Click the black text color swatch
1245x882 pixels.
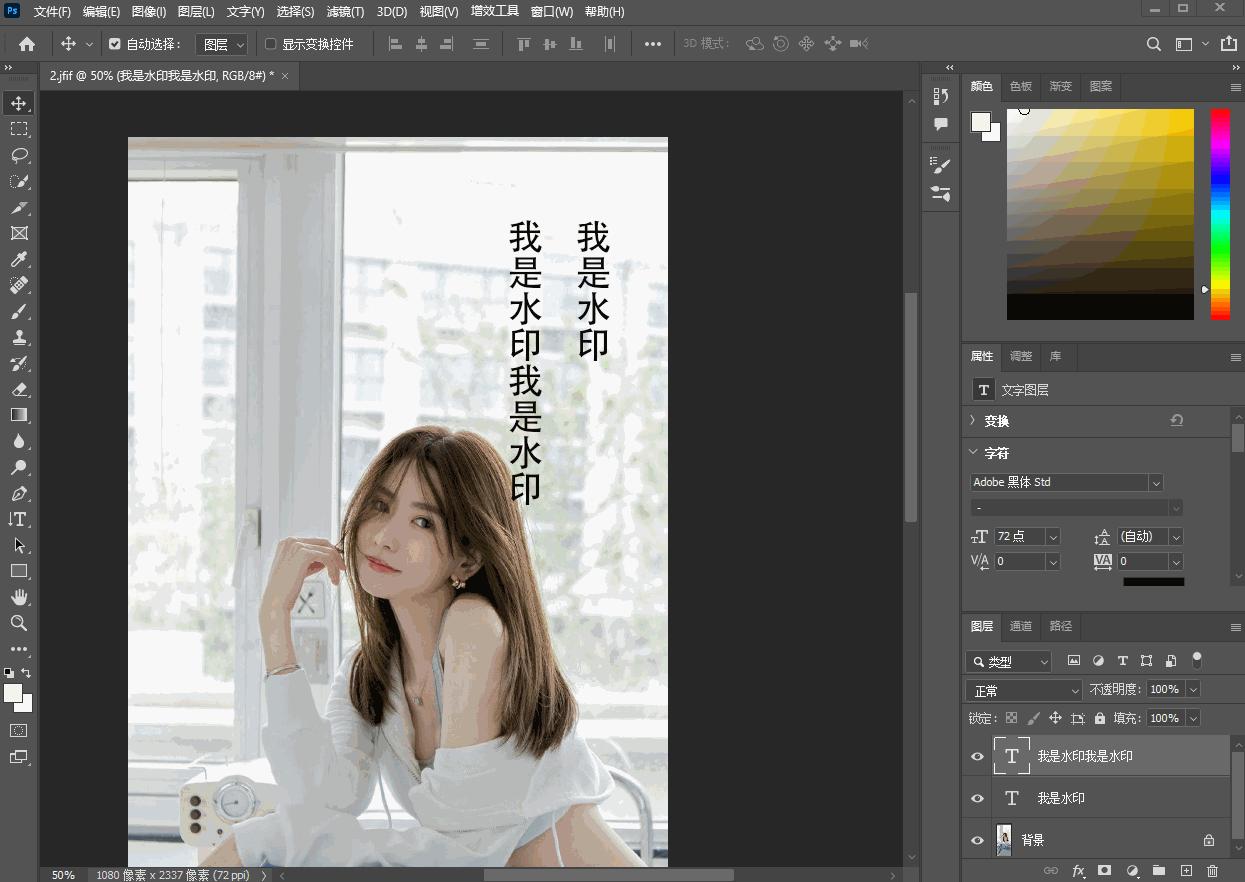[1153, 581]
